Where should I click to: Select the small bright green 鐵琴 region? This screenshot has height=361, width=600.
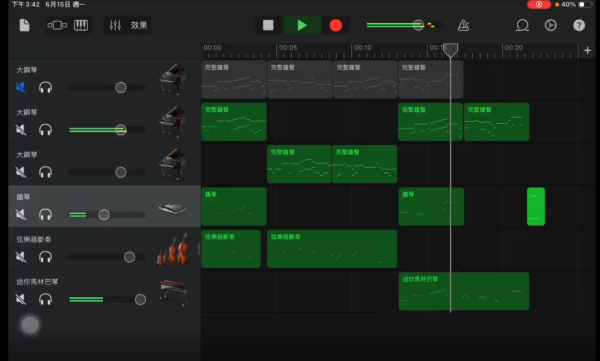[x=536, y=206]
